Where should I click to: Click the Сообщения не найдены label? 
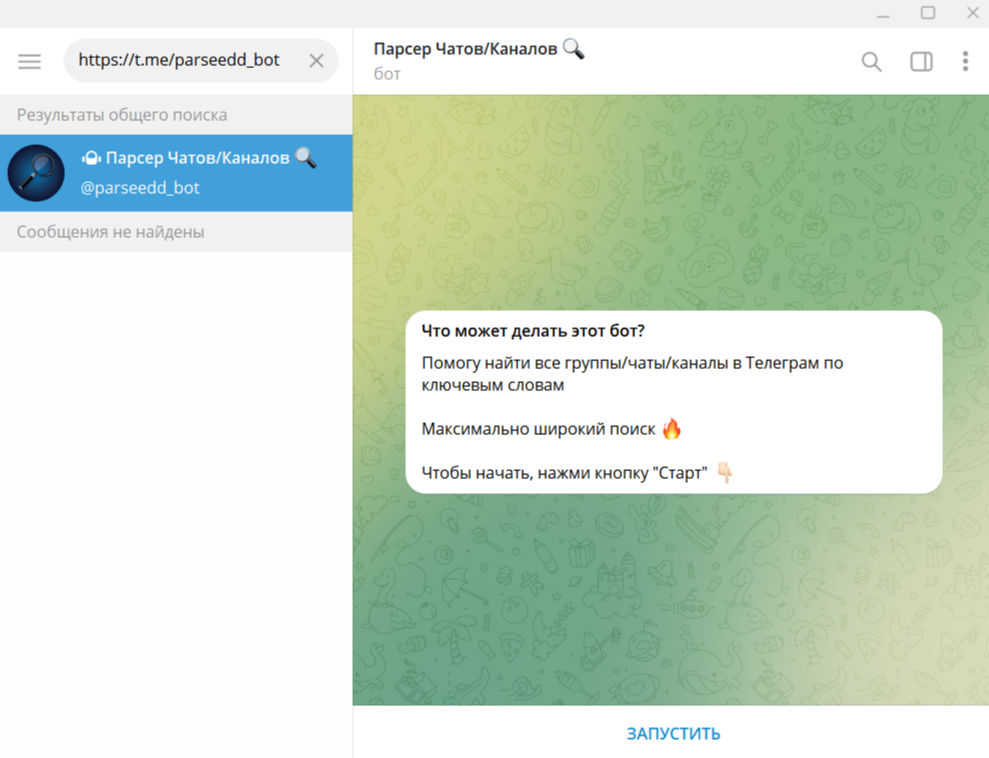coord(110,232)
